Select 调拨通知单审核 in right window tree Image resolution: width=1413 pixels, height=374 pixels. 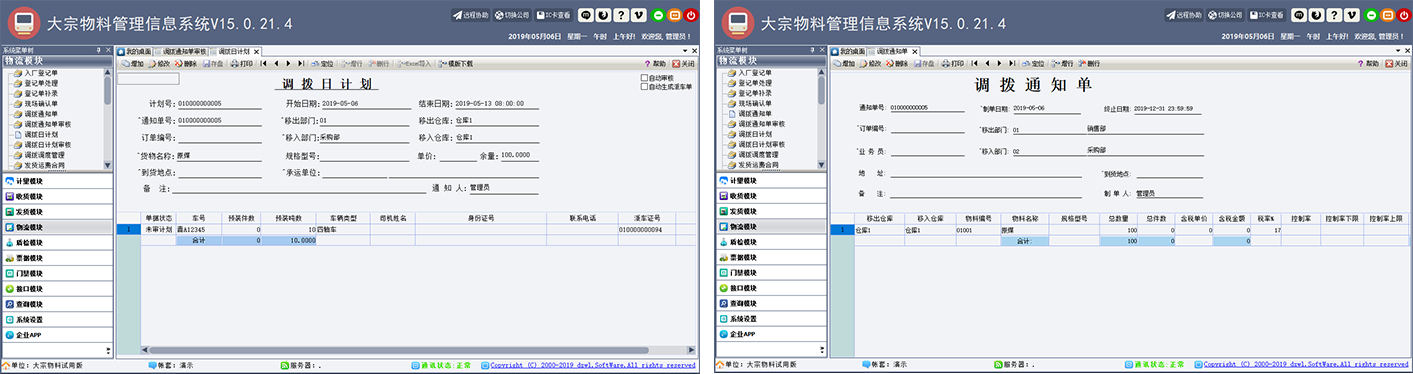760,124
